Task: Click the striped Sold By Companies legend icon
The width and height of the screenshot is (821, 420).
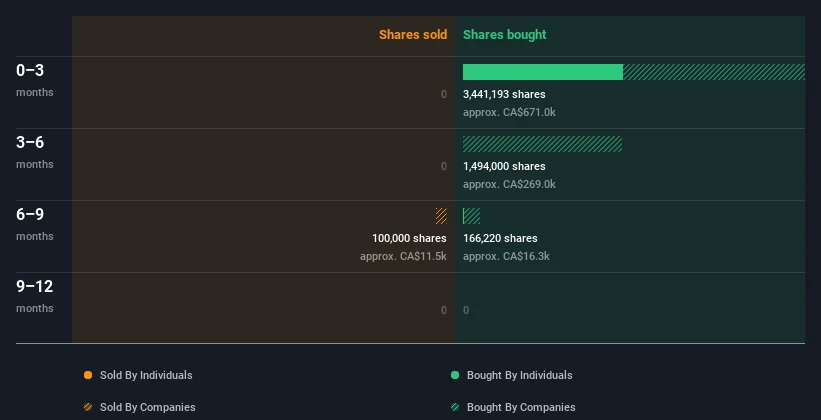Action: [x=88, y=408]
